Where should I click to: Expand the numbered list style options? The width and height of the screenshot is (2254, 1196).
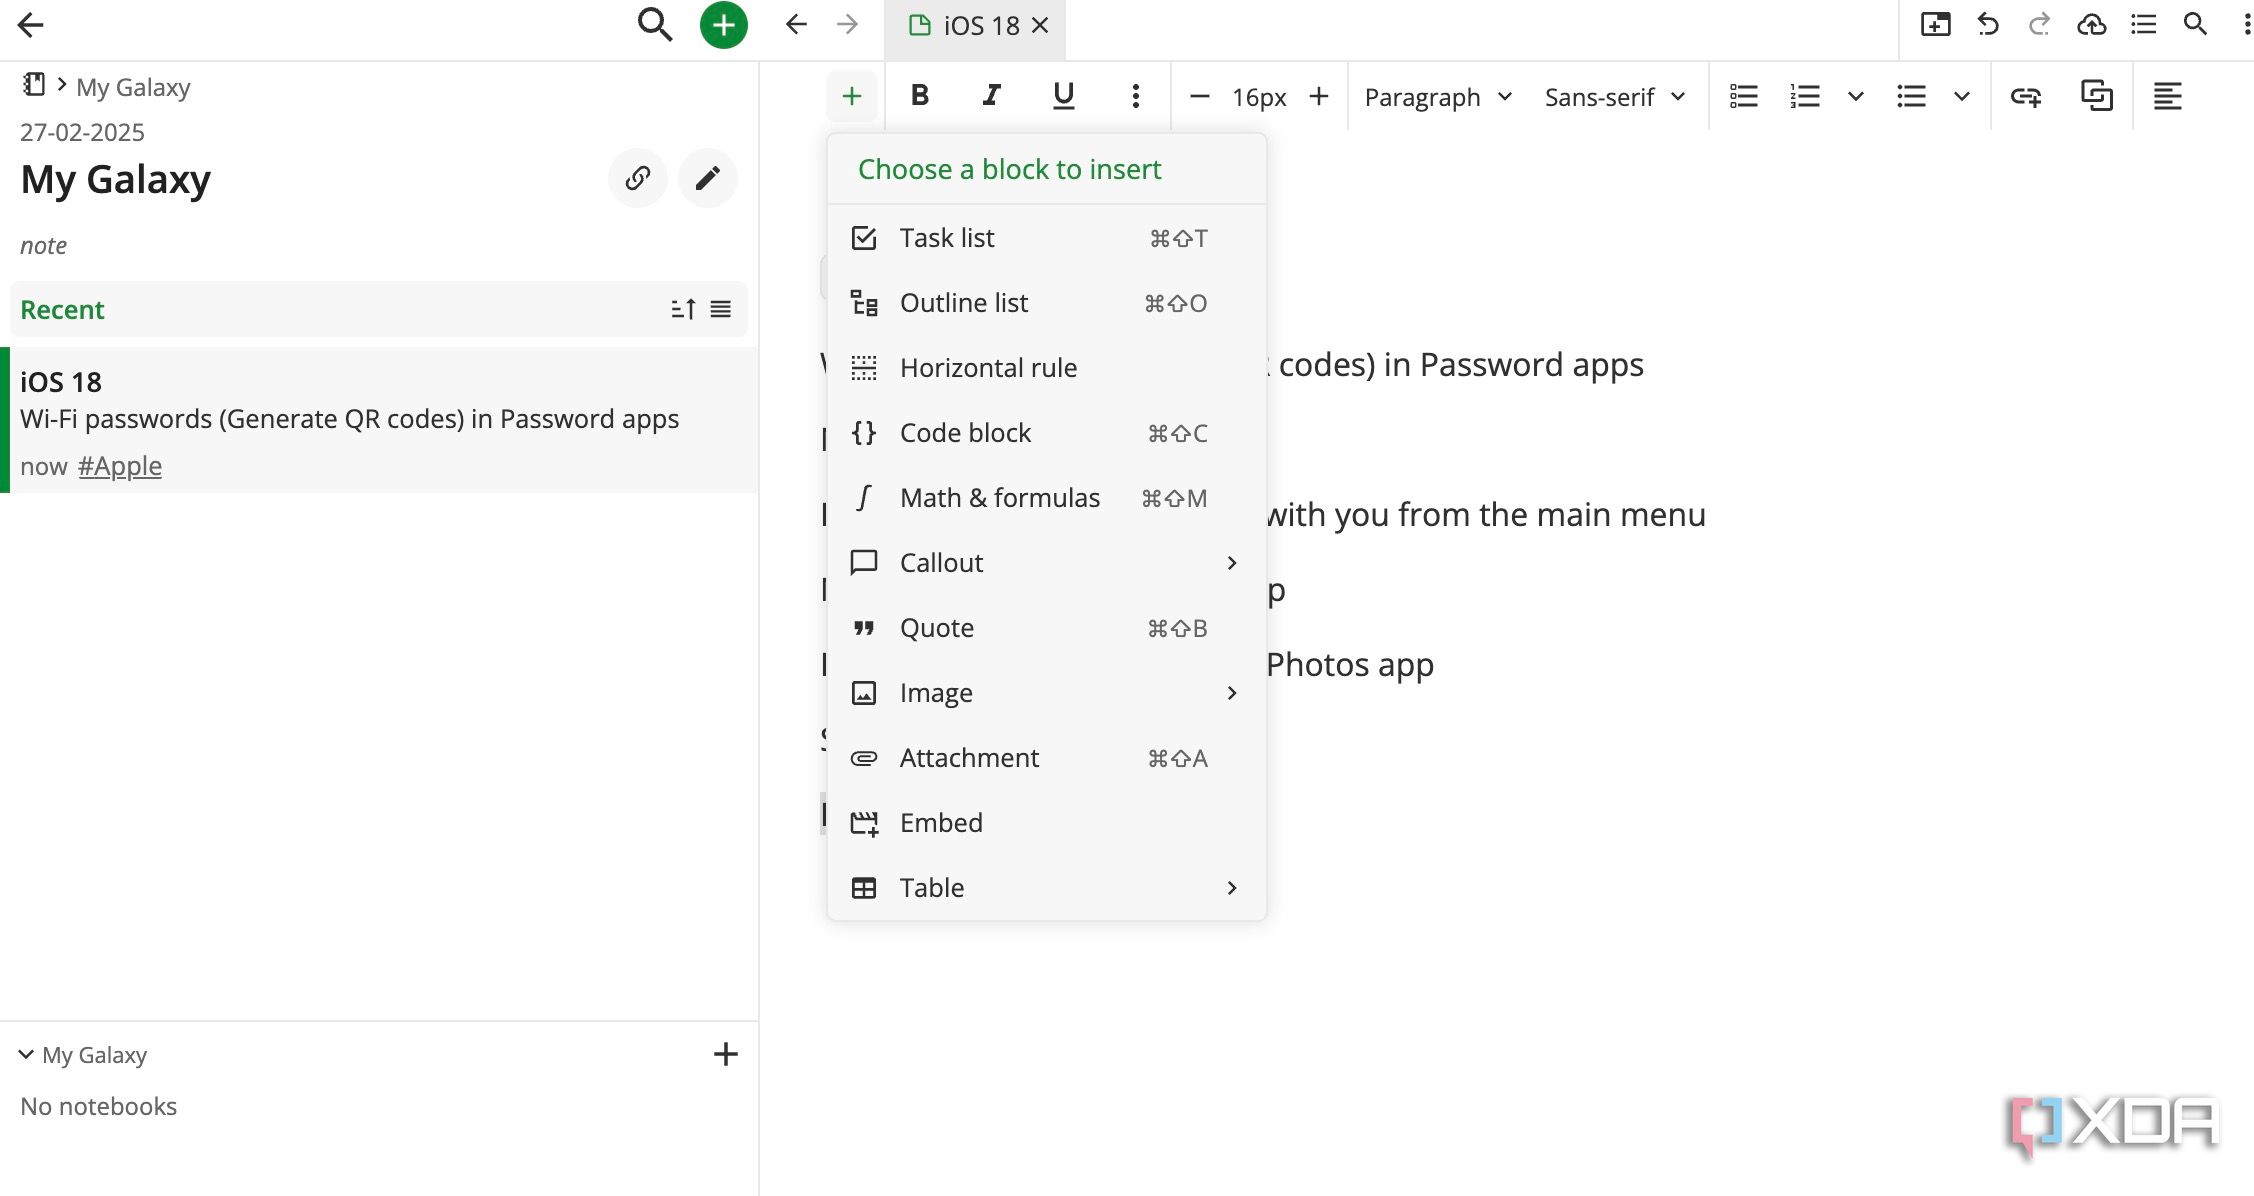(1856, 96)
